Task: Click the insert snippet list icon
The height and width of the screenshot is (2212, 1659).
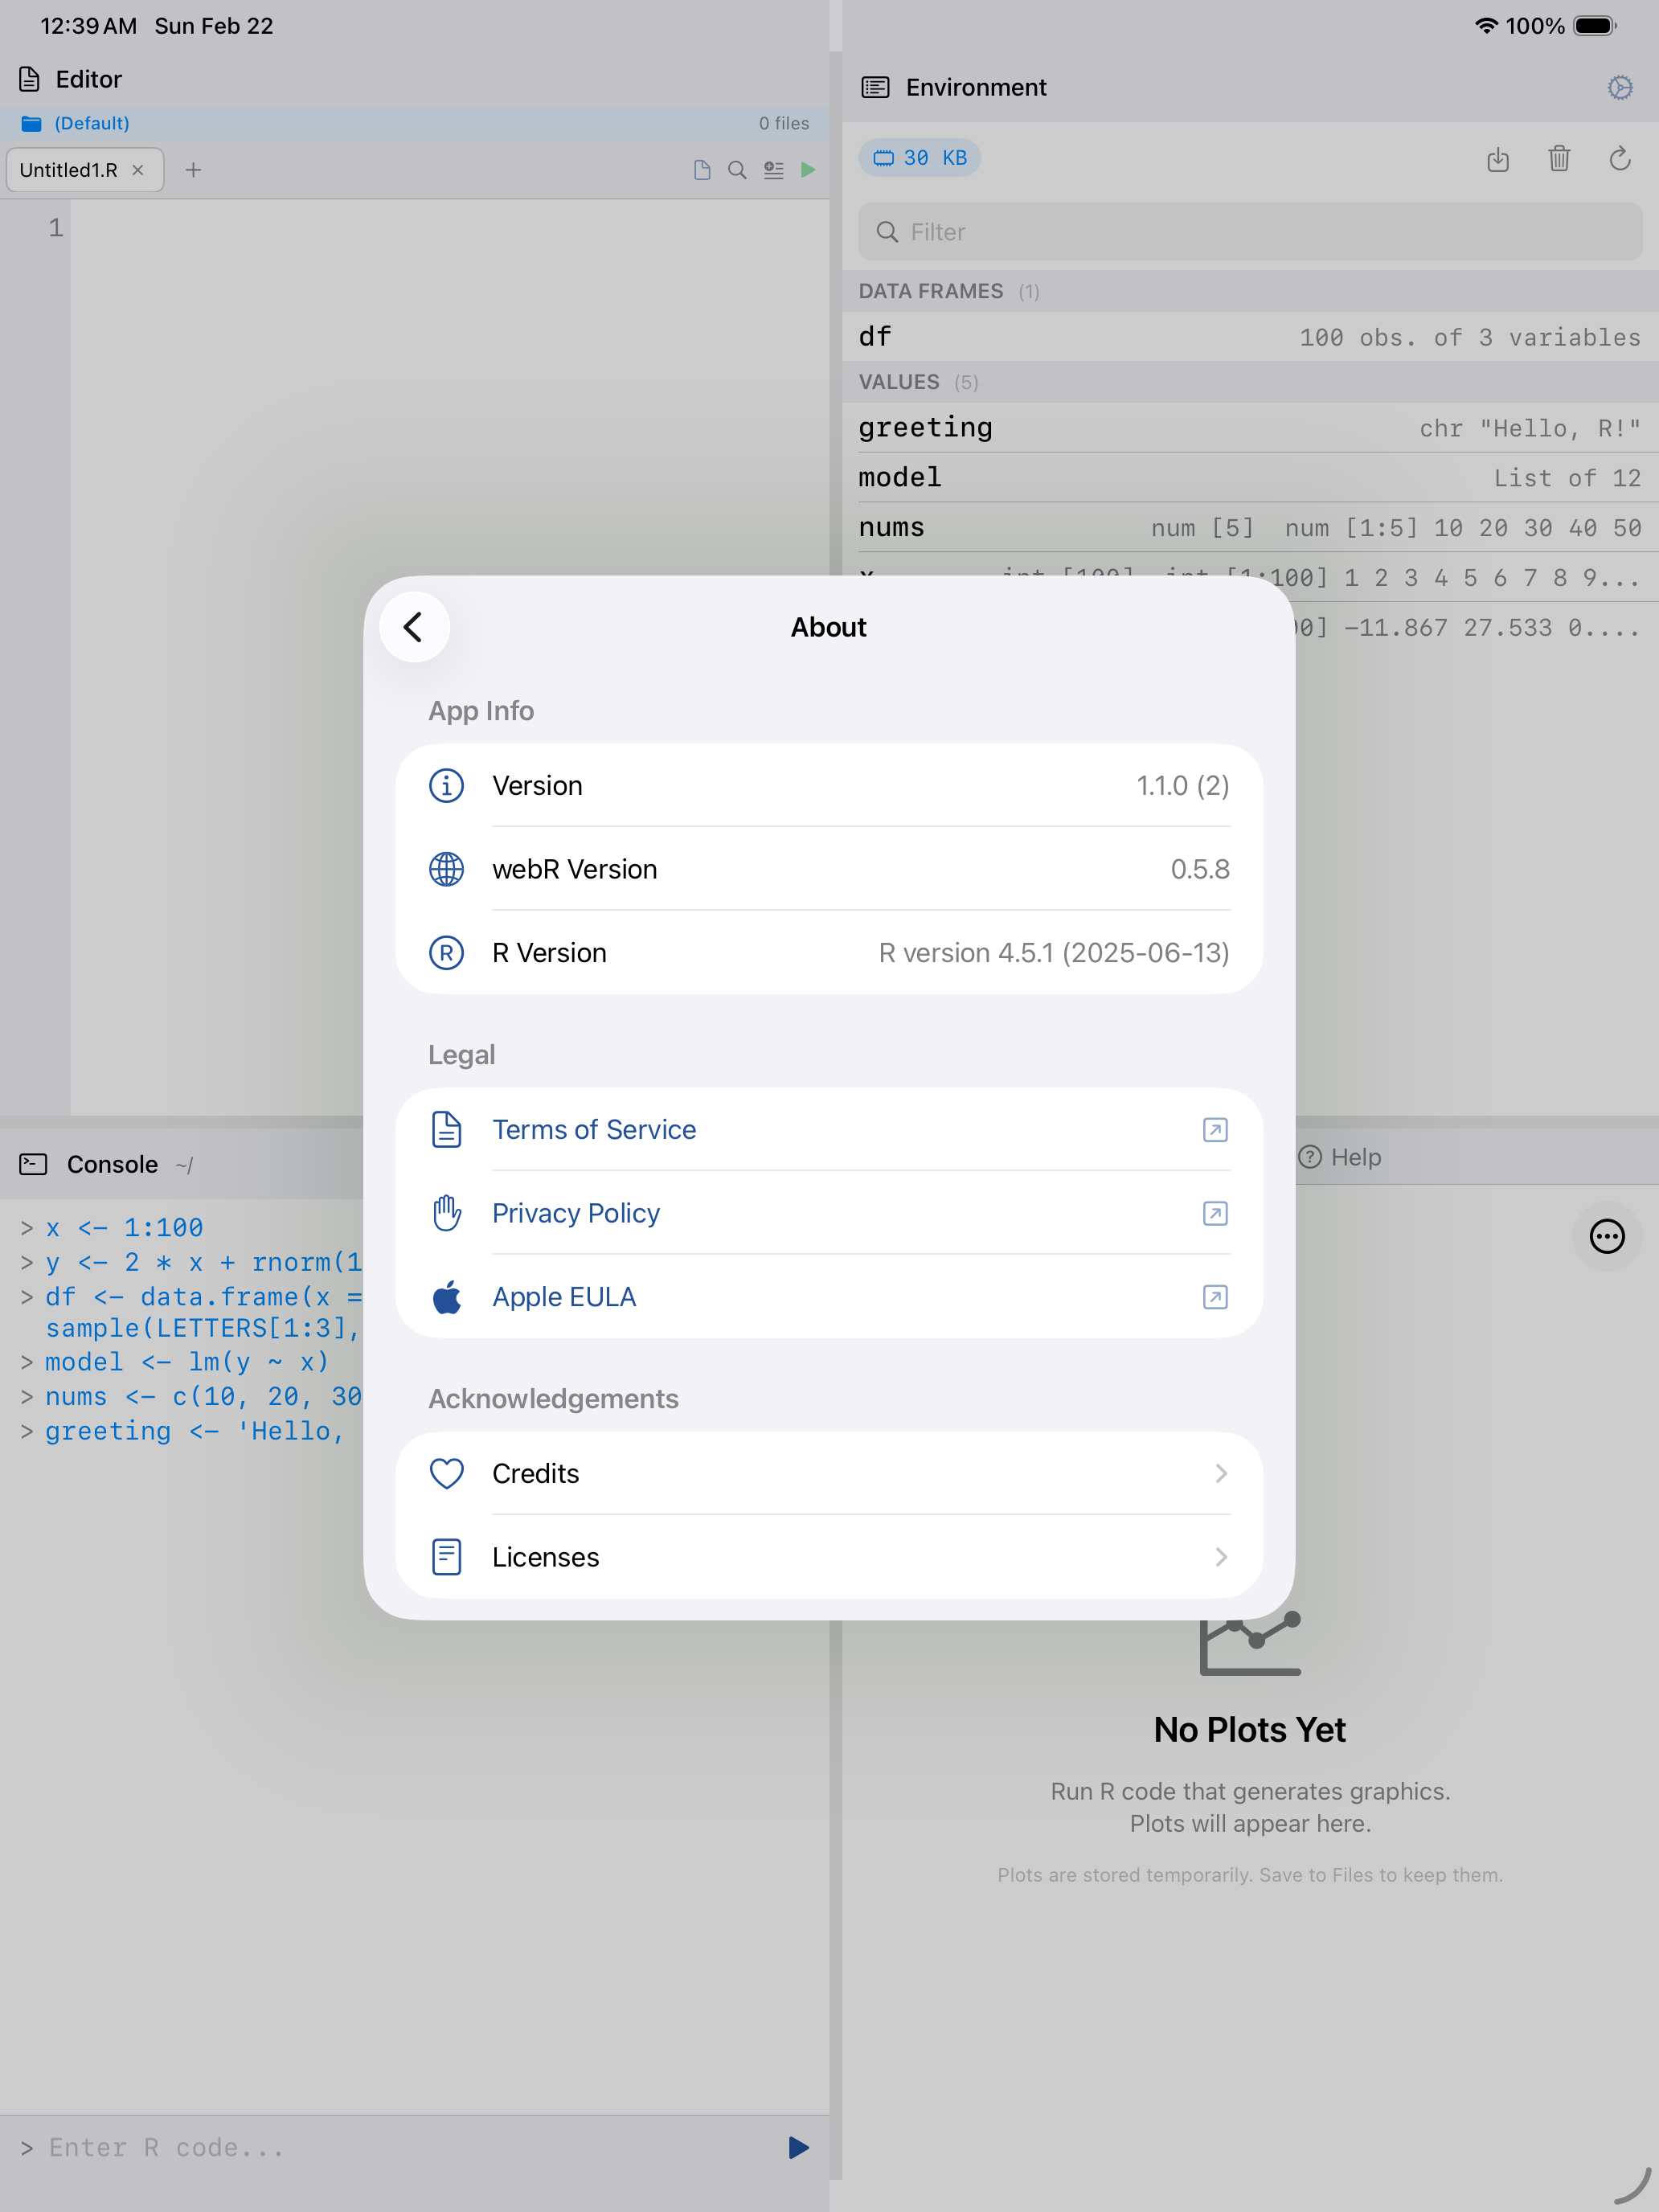Action: coord(773,170)
